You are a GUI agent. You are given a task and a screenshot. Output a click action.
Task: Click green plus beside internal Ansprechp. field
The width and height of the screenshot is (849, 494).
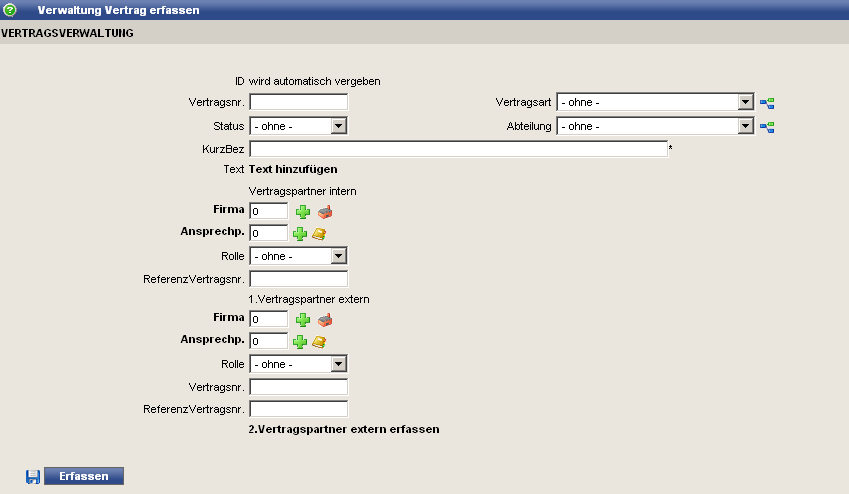pos(300,233)
